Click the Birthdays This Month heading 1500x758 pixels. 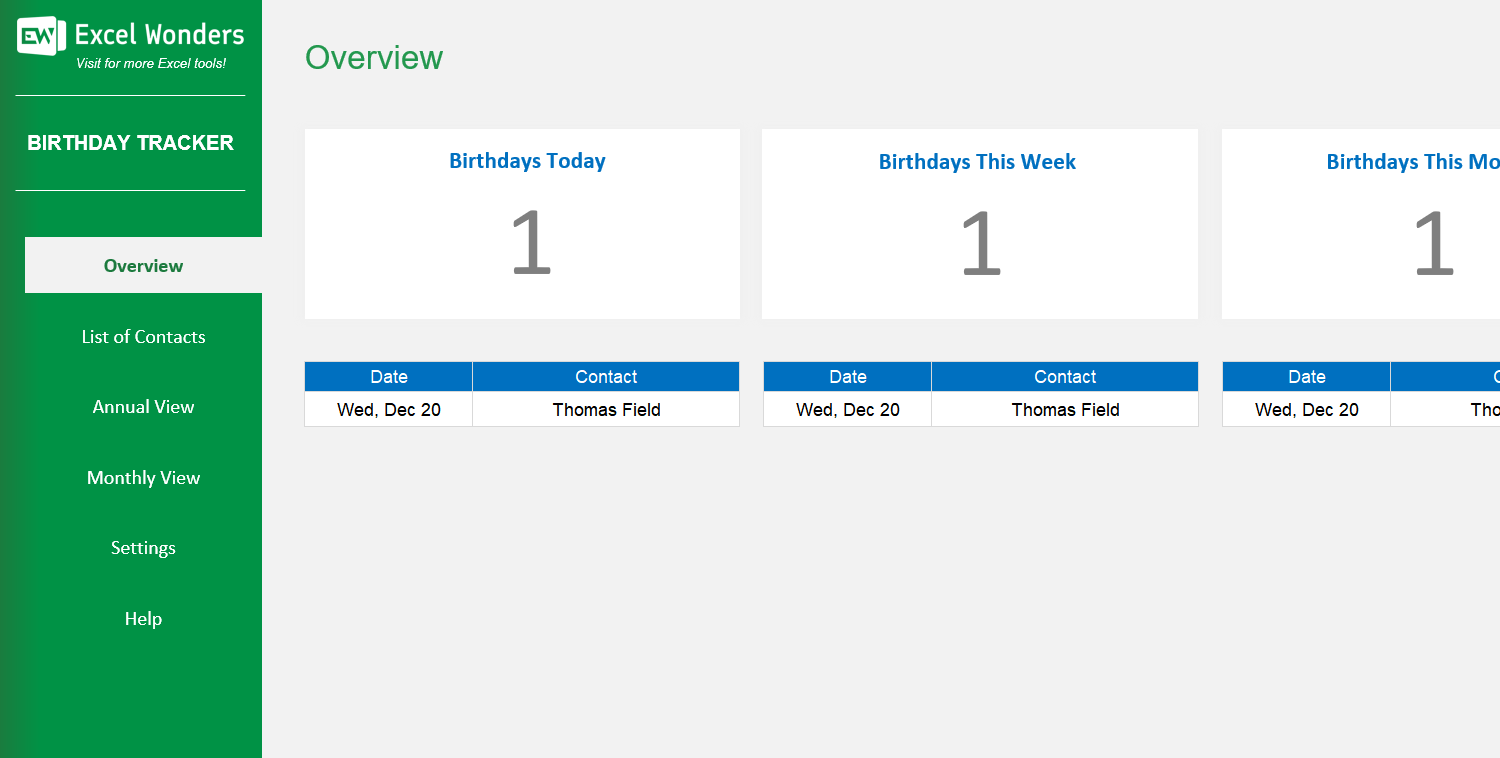1412,161
